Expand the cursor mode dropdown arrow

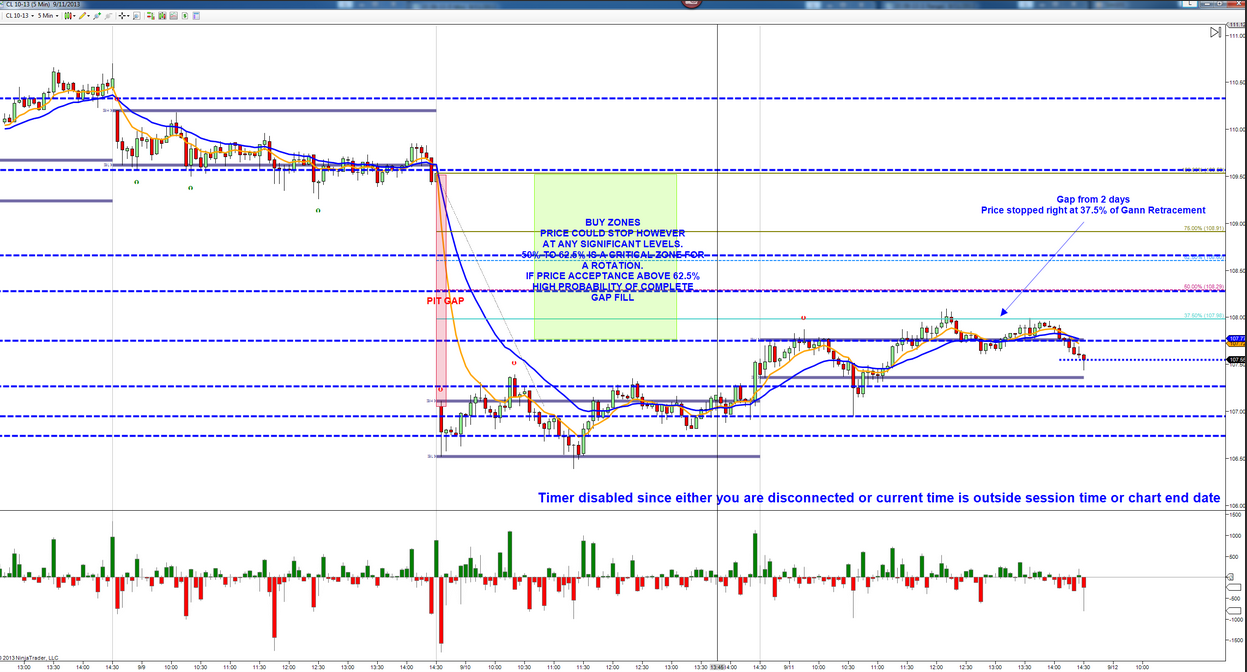coord(128,16)
